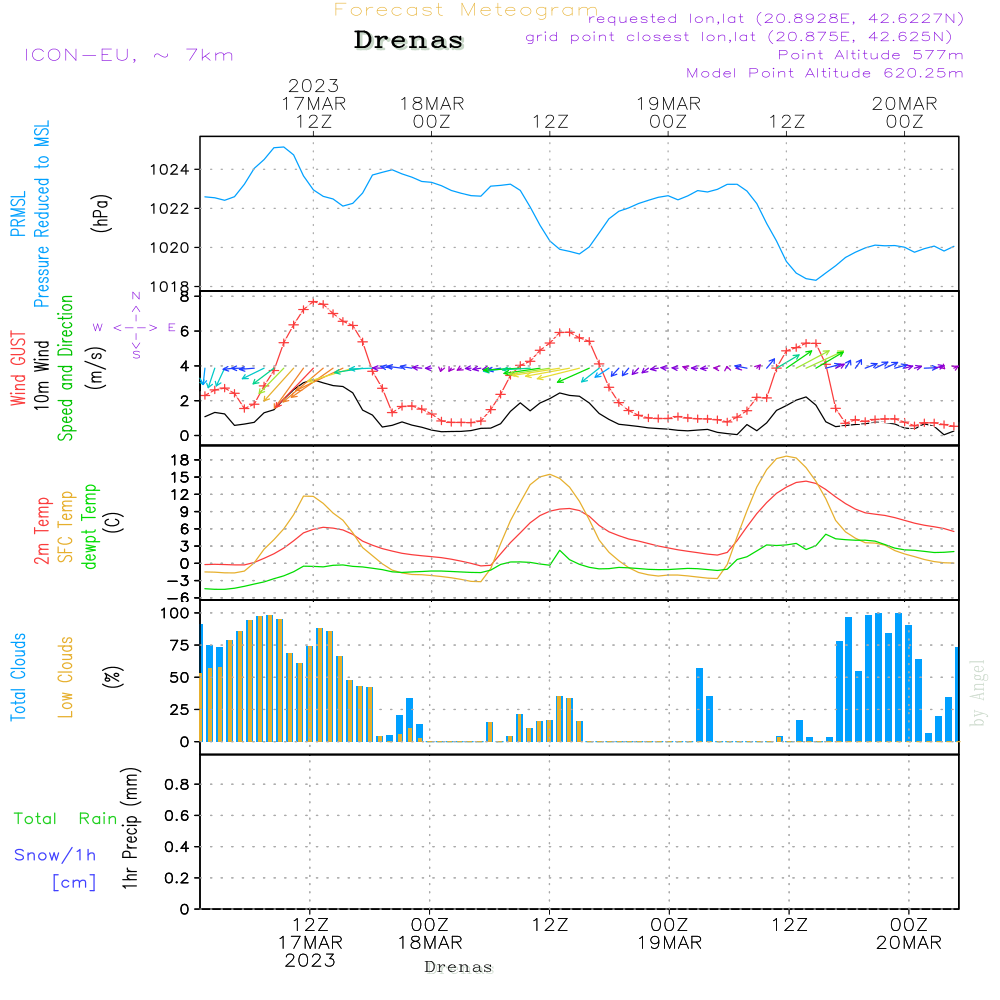Click the red "2m Temp" legend label

[x=41, y=531]
